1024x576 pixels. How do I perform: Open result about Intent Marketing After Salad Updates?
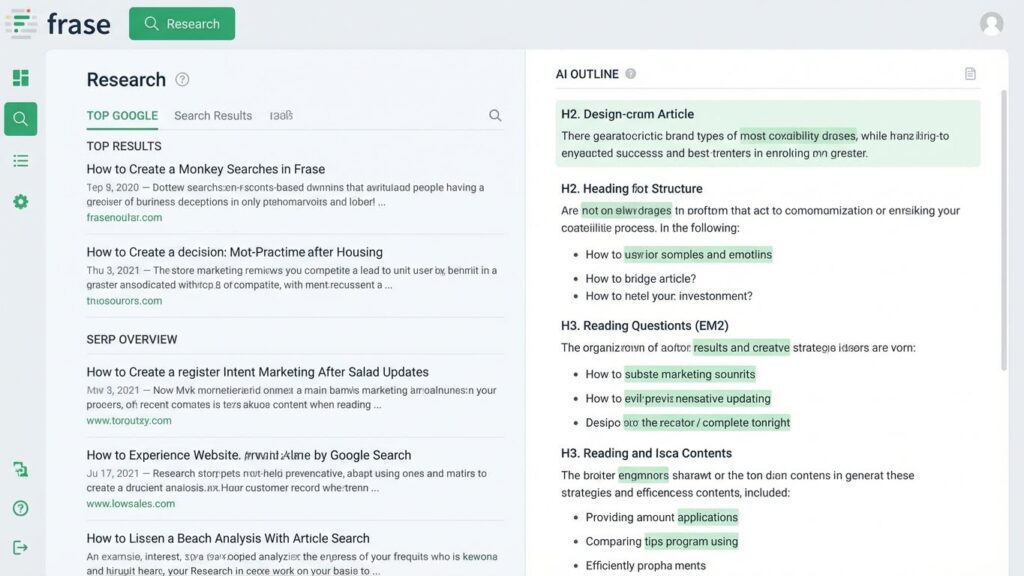(x=257, y=372)
